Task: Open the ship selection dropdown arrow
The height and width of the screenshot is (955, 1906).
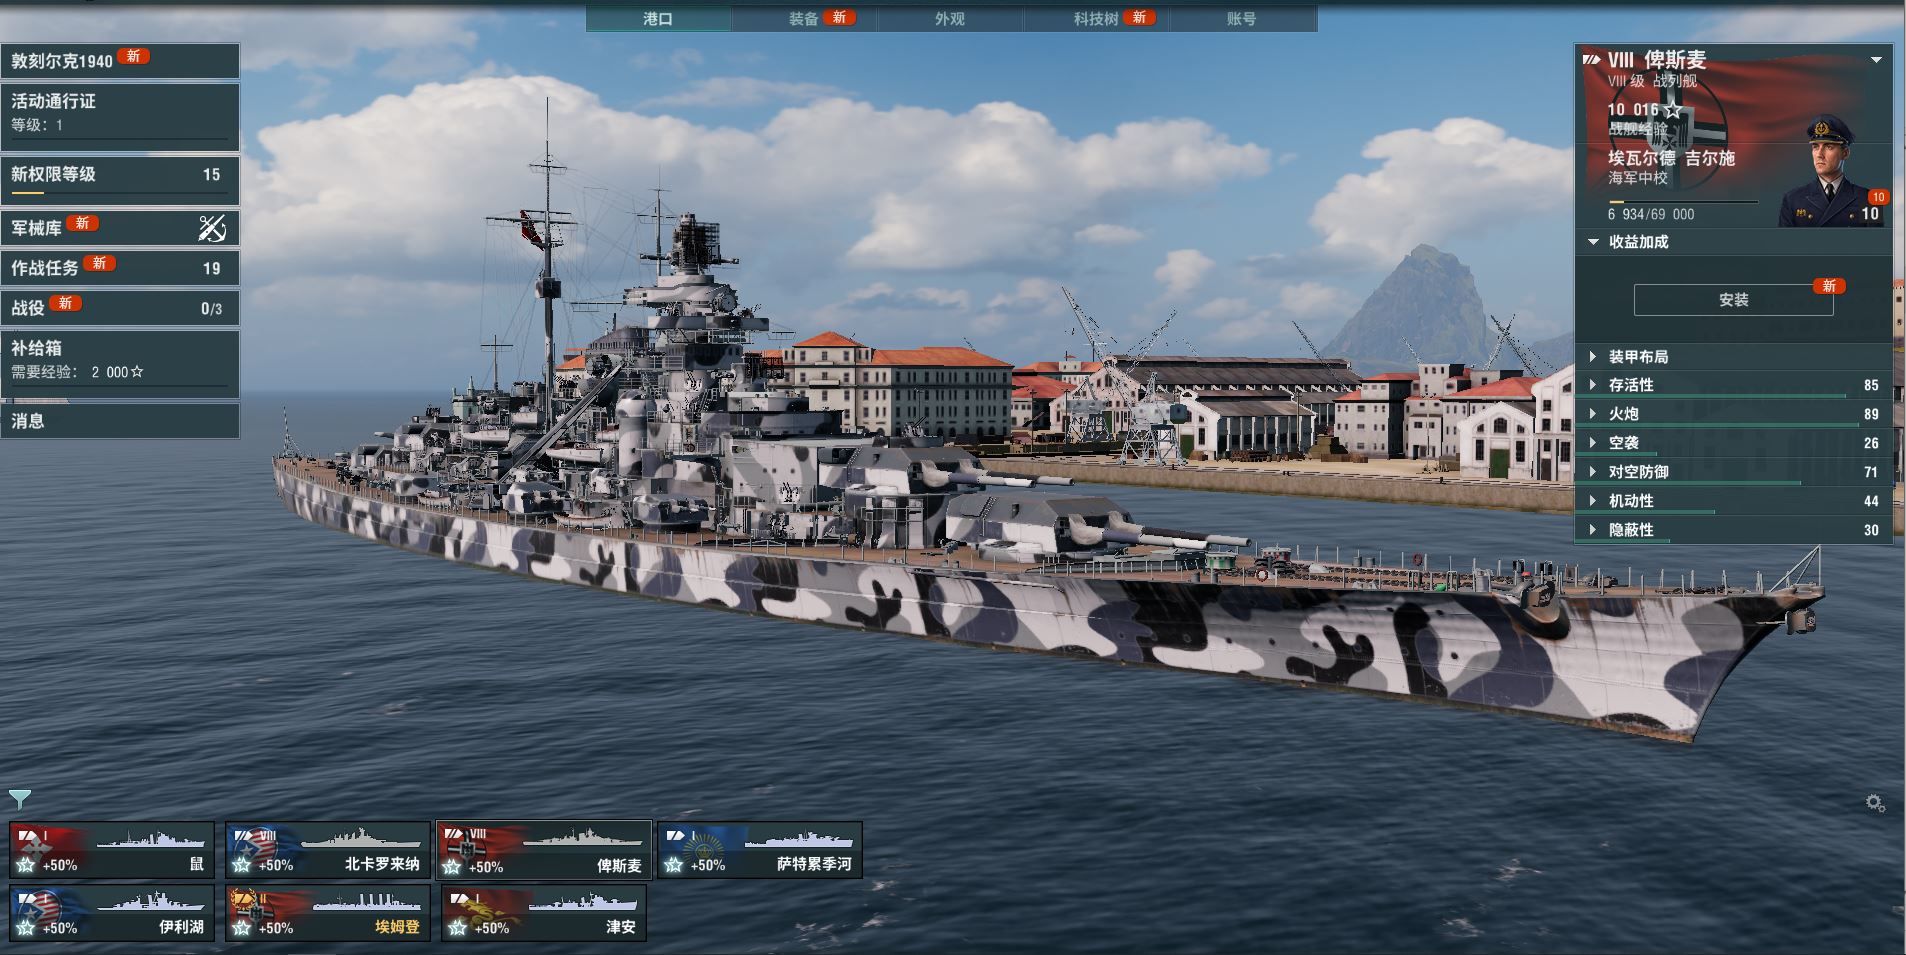Action: pos(1877,60)
